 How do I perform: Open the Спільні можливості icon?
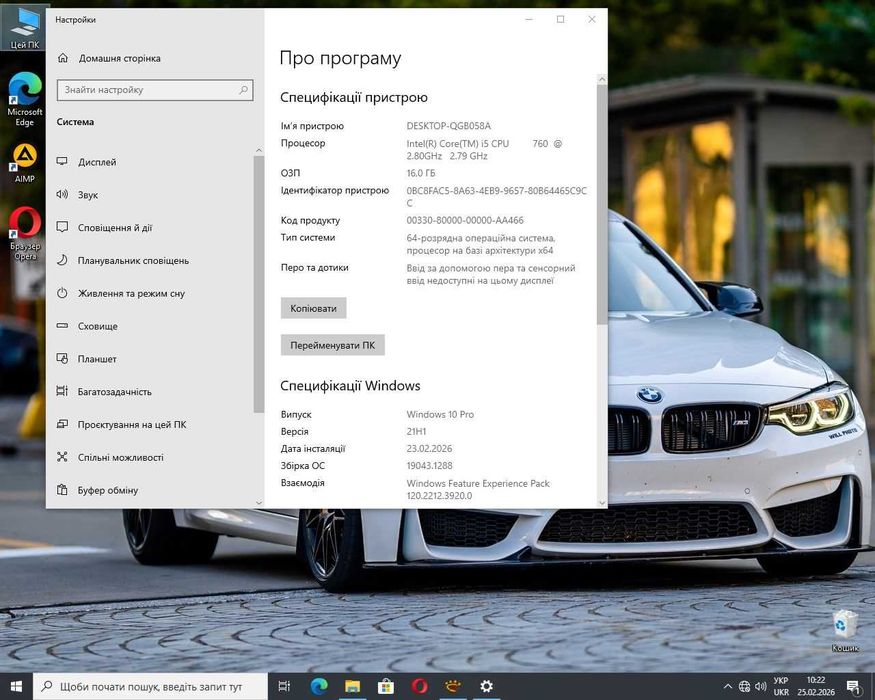(62, 457)
